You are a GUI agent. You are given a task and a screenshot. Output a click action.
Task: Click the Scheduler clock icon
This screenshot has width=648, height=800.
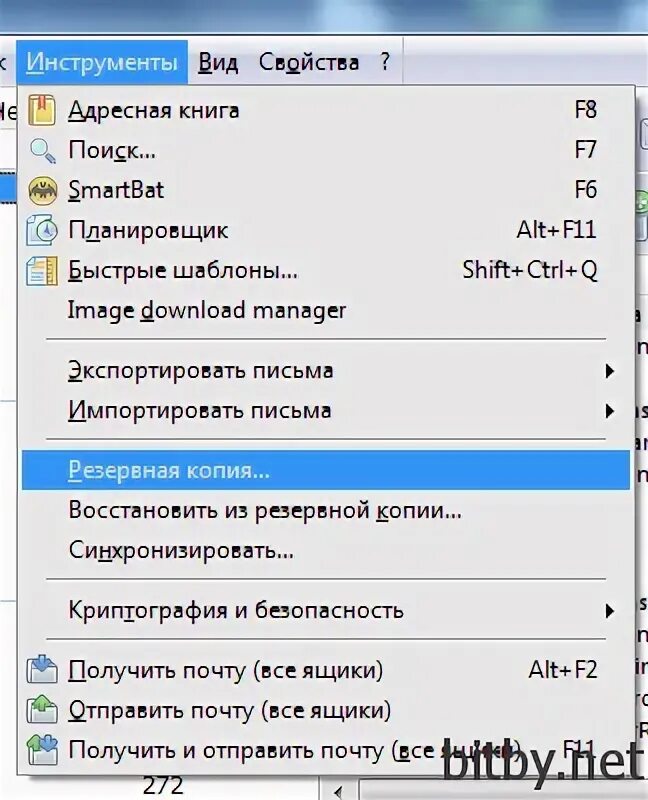point(43,231)
